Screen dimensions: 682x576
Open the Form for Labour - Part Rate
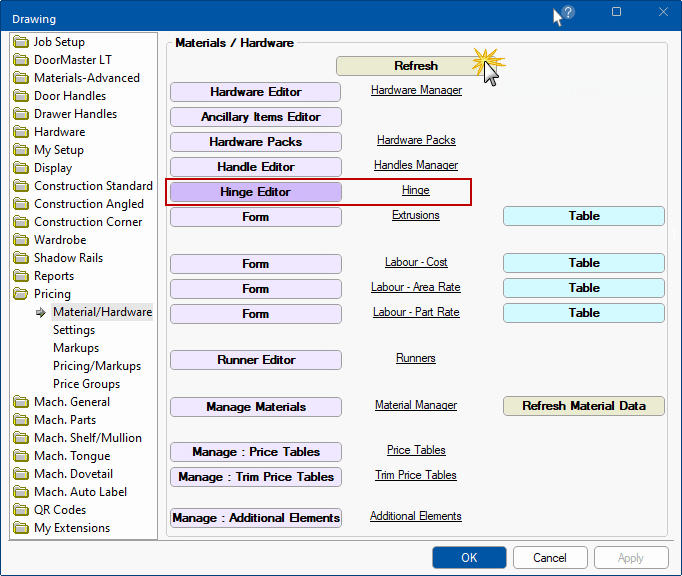coord(256,314)
